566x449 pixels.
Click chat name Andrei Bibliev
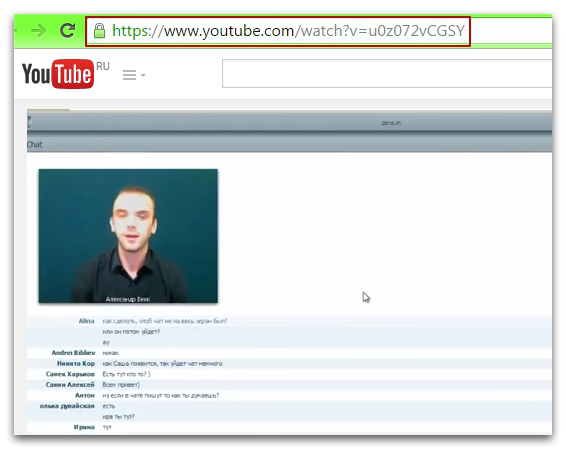(x=73, y=353)
